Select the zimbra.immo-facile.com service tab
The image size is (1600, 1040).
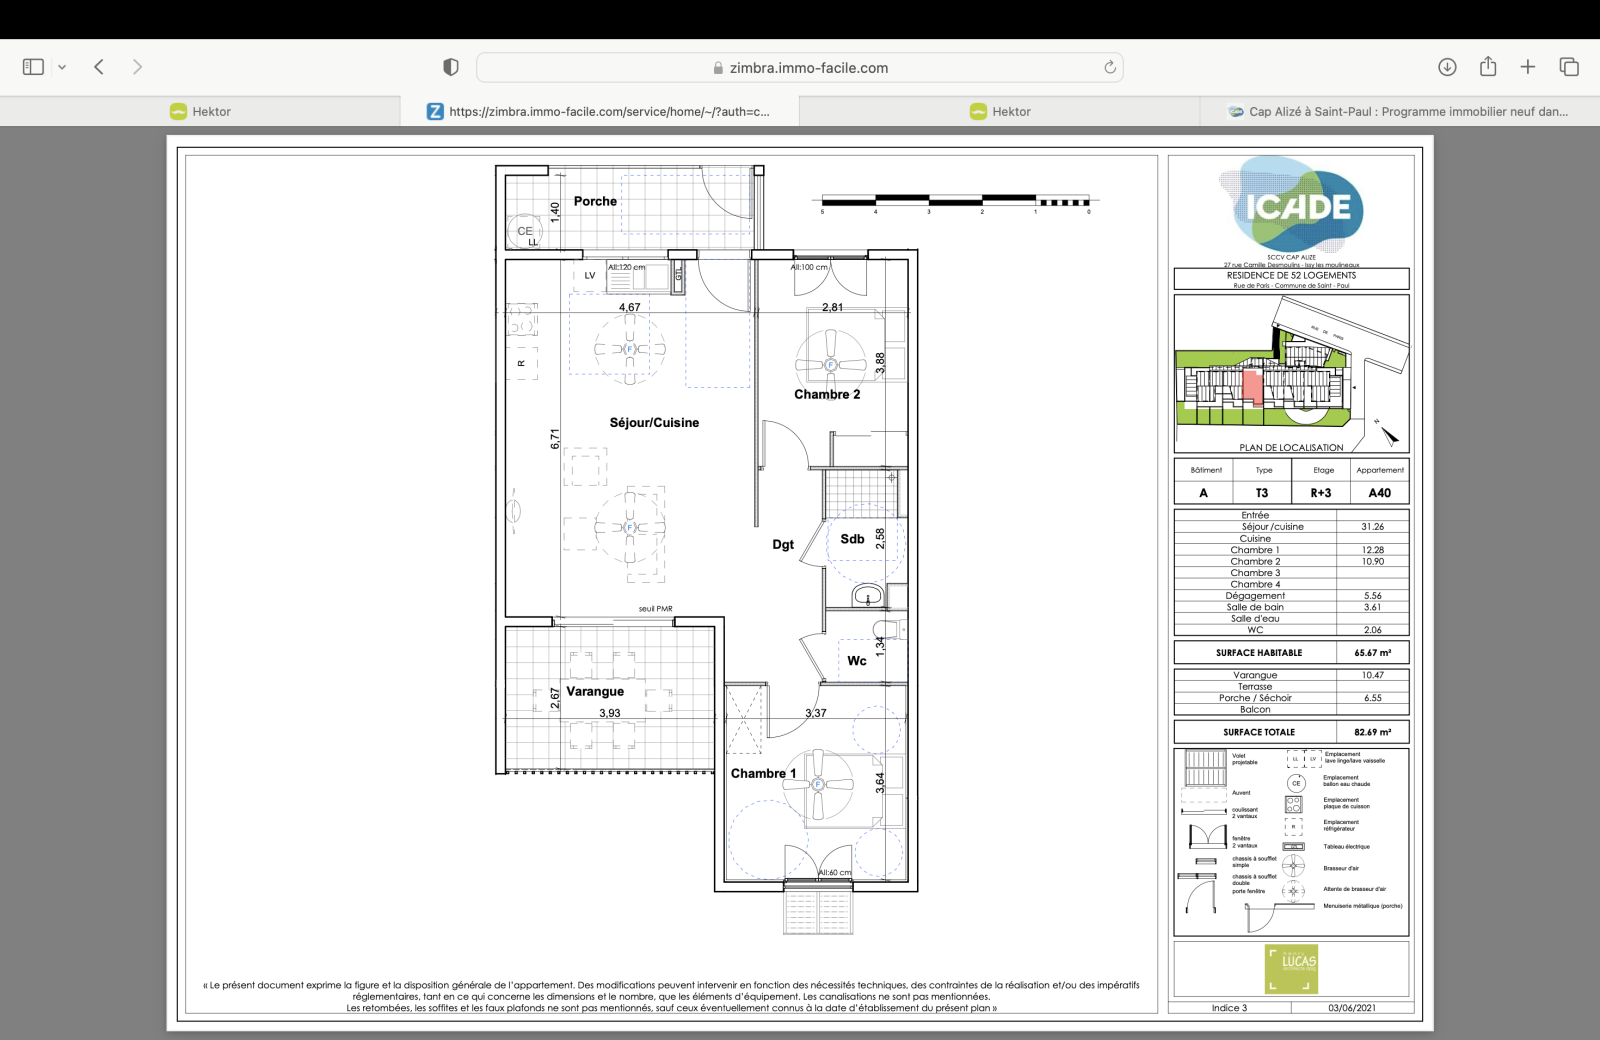pos(599,112)
